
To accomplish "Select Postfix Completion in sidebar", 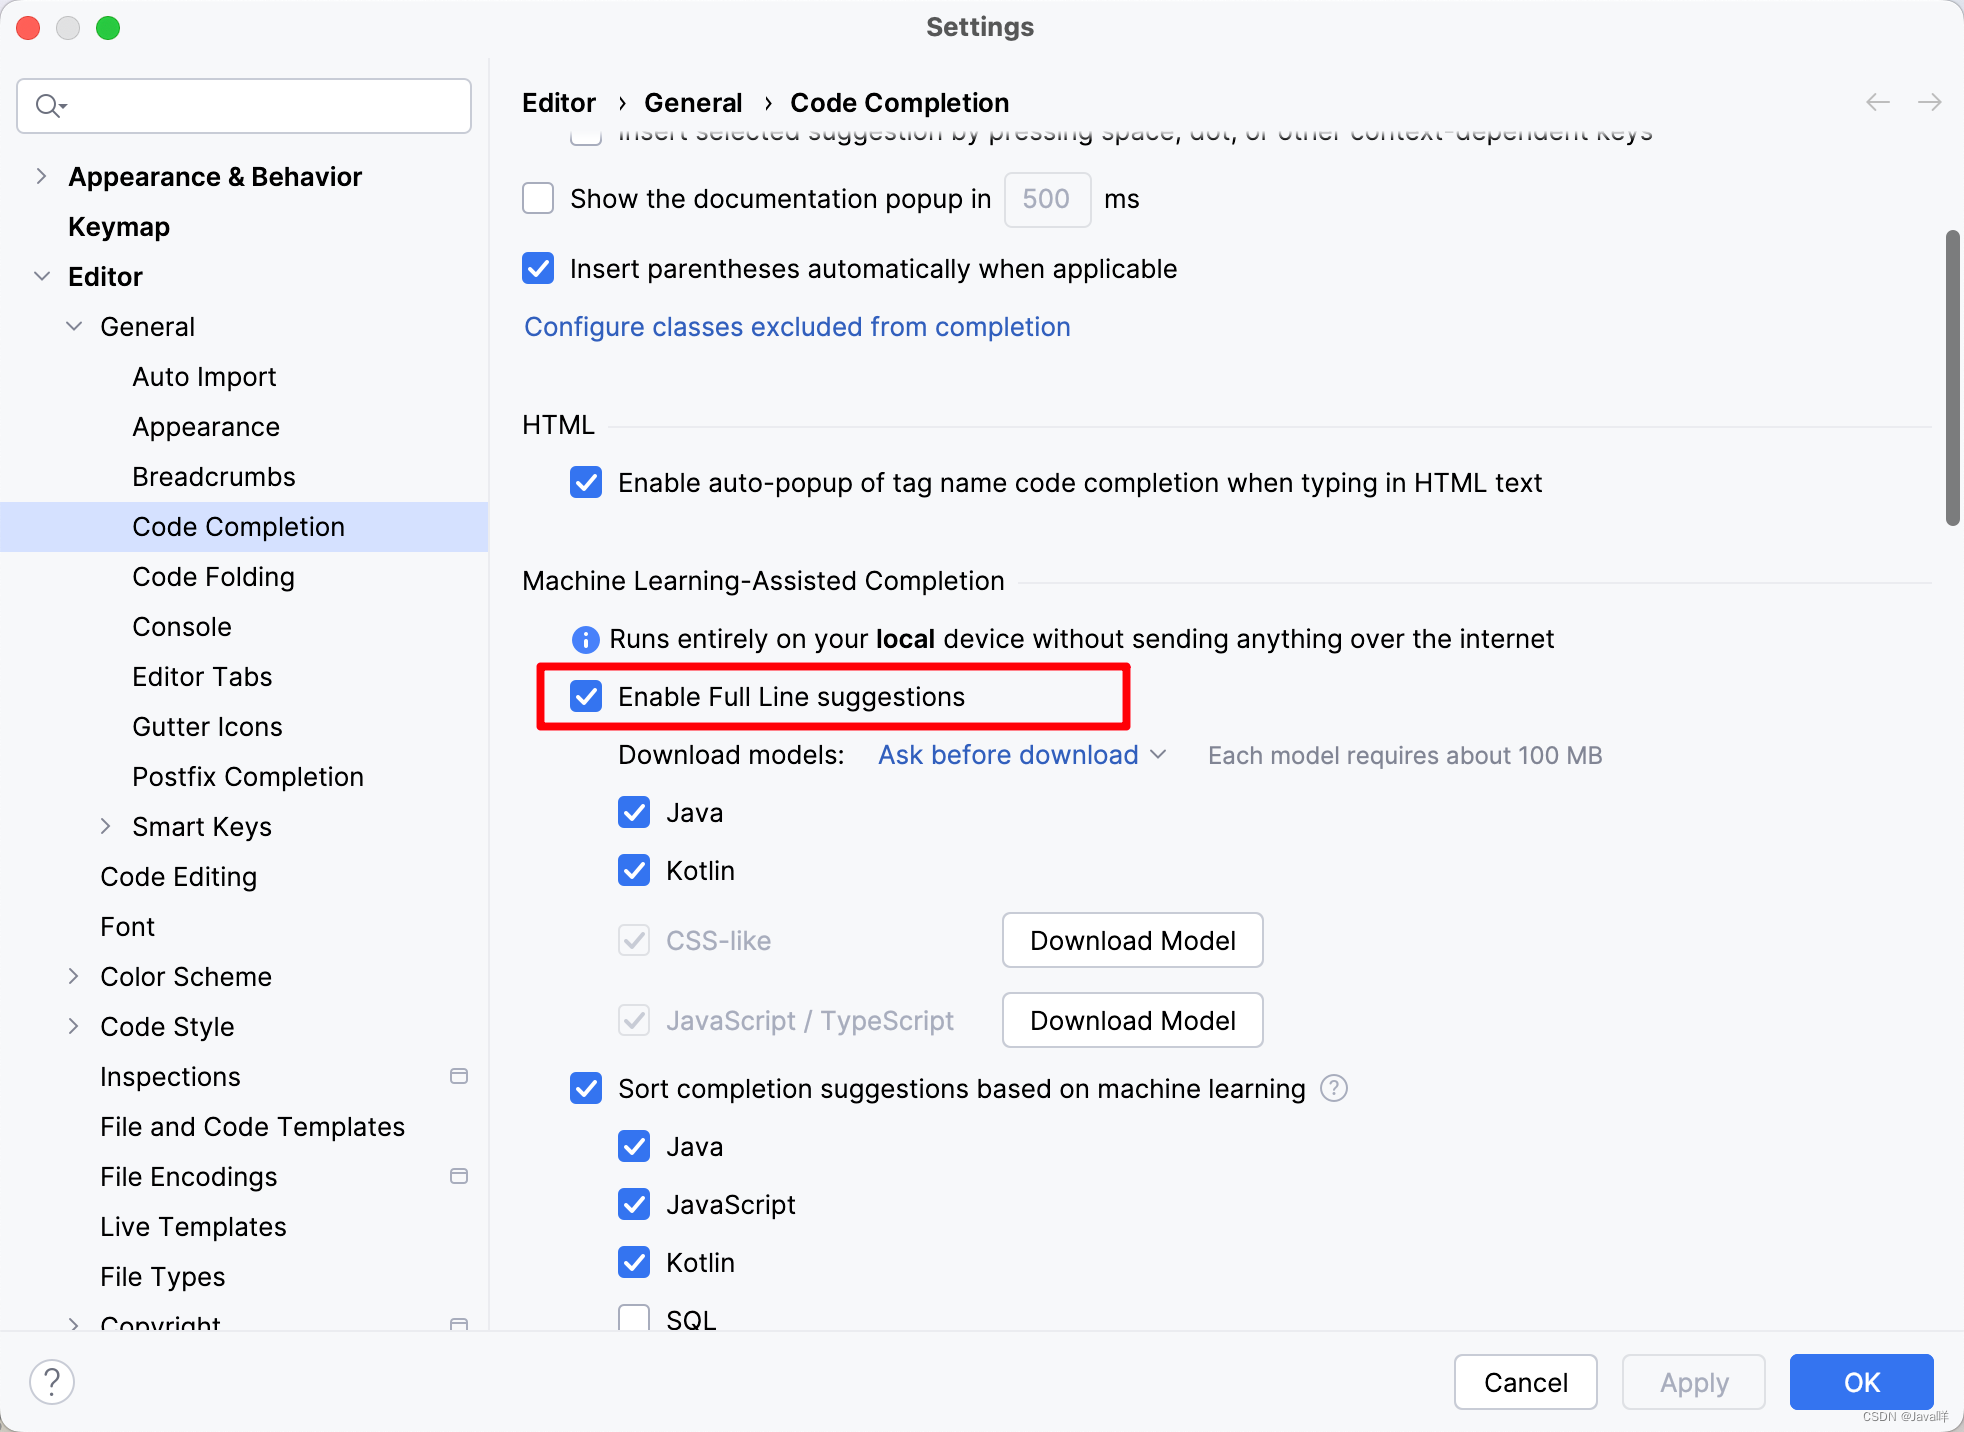I will click(248, 777).
